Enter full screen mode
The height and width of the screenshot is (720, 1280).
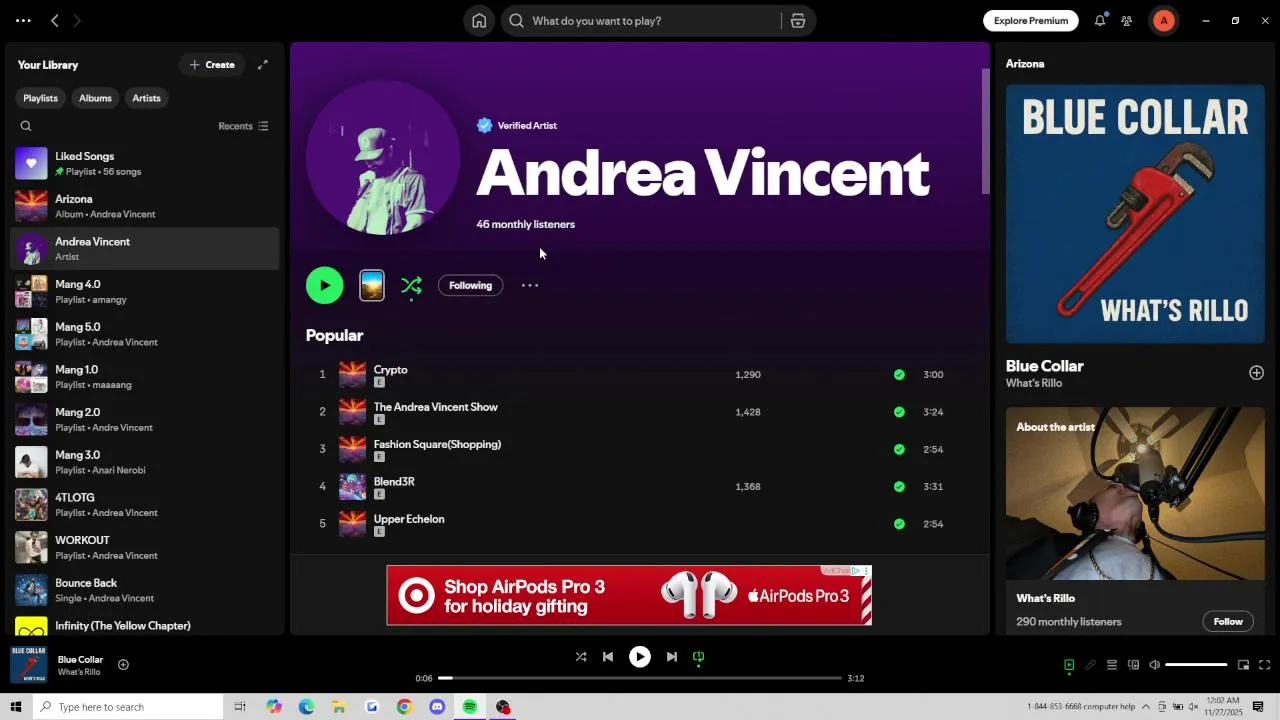coord(1264,665)
